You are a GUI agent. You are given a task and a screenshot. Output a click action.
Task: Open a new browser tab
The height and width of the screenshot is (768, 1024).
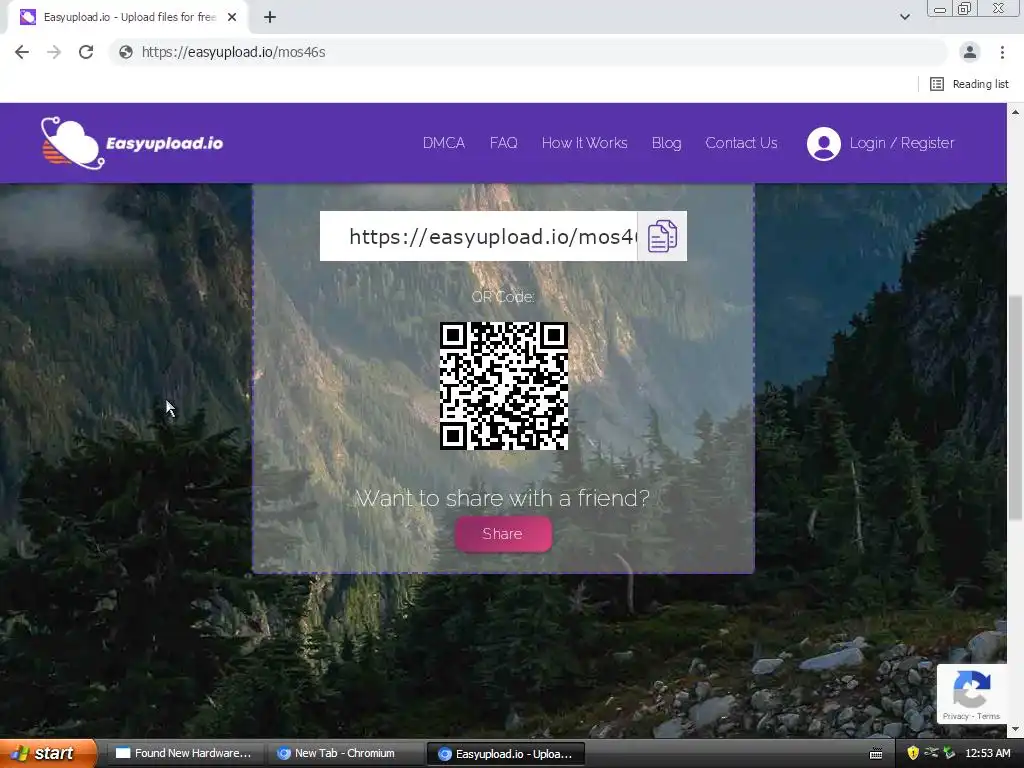pos(270,17)
